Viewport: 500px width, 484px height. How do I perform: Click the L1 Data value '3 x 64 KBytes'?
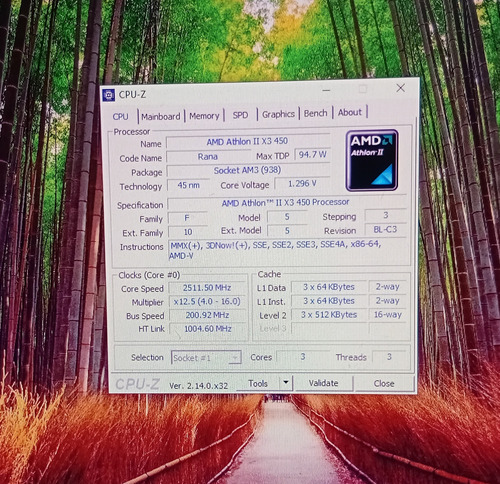coord(329,287)
